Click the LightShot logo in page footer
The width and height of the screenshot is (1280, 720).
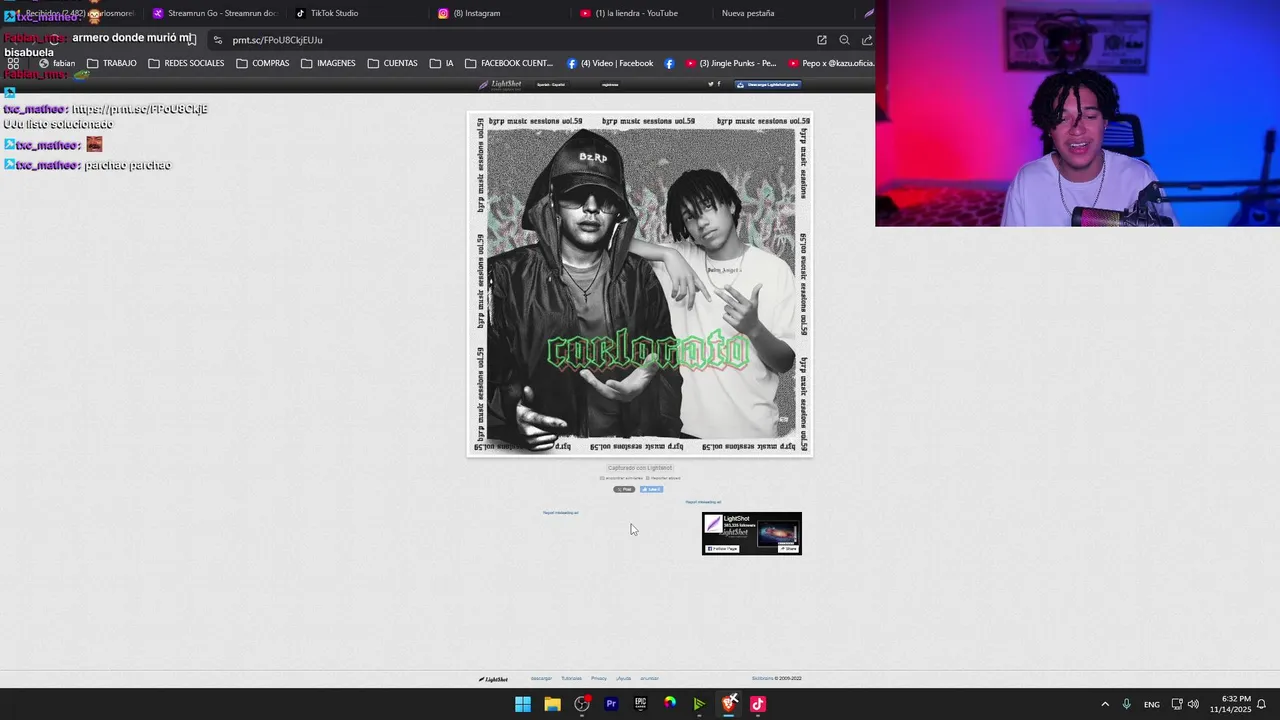(x=493, y=679)
